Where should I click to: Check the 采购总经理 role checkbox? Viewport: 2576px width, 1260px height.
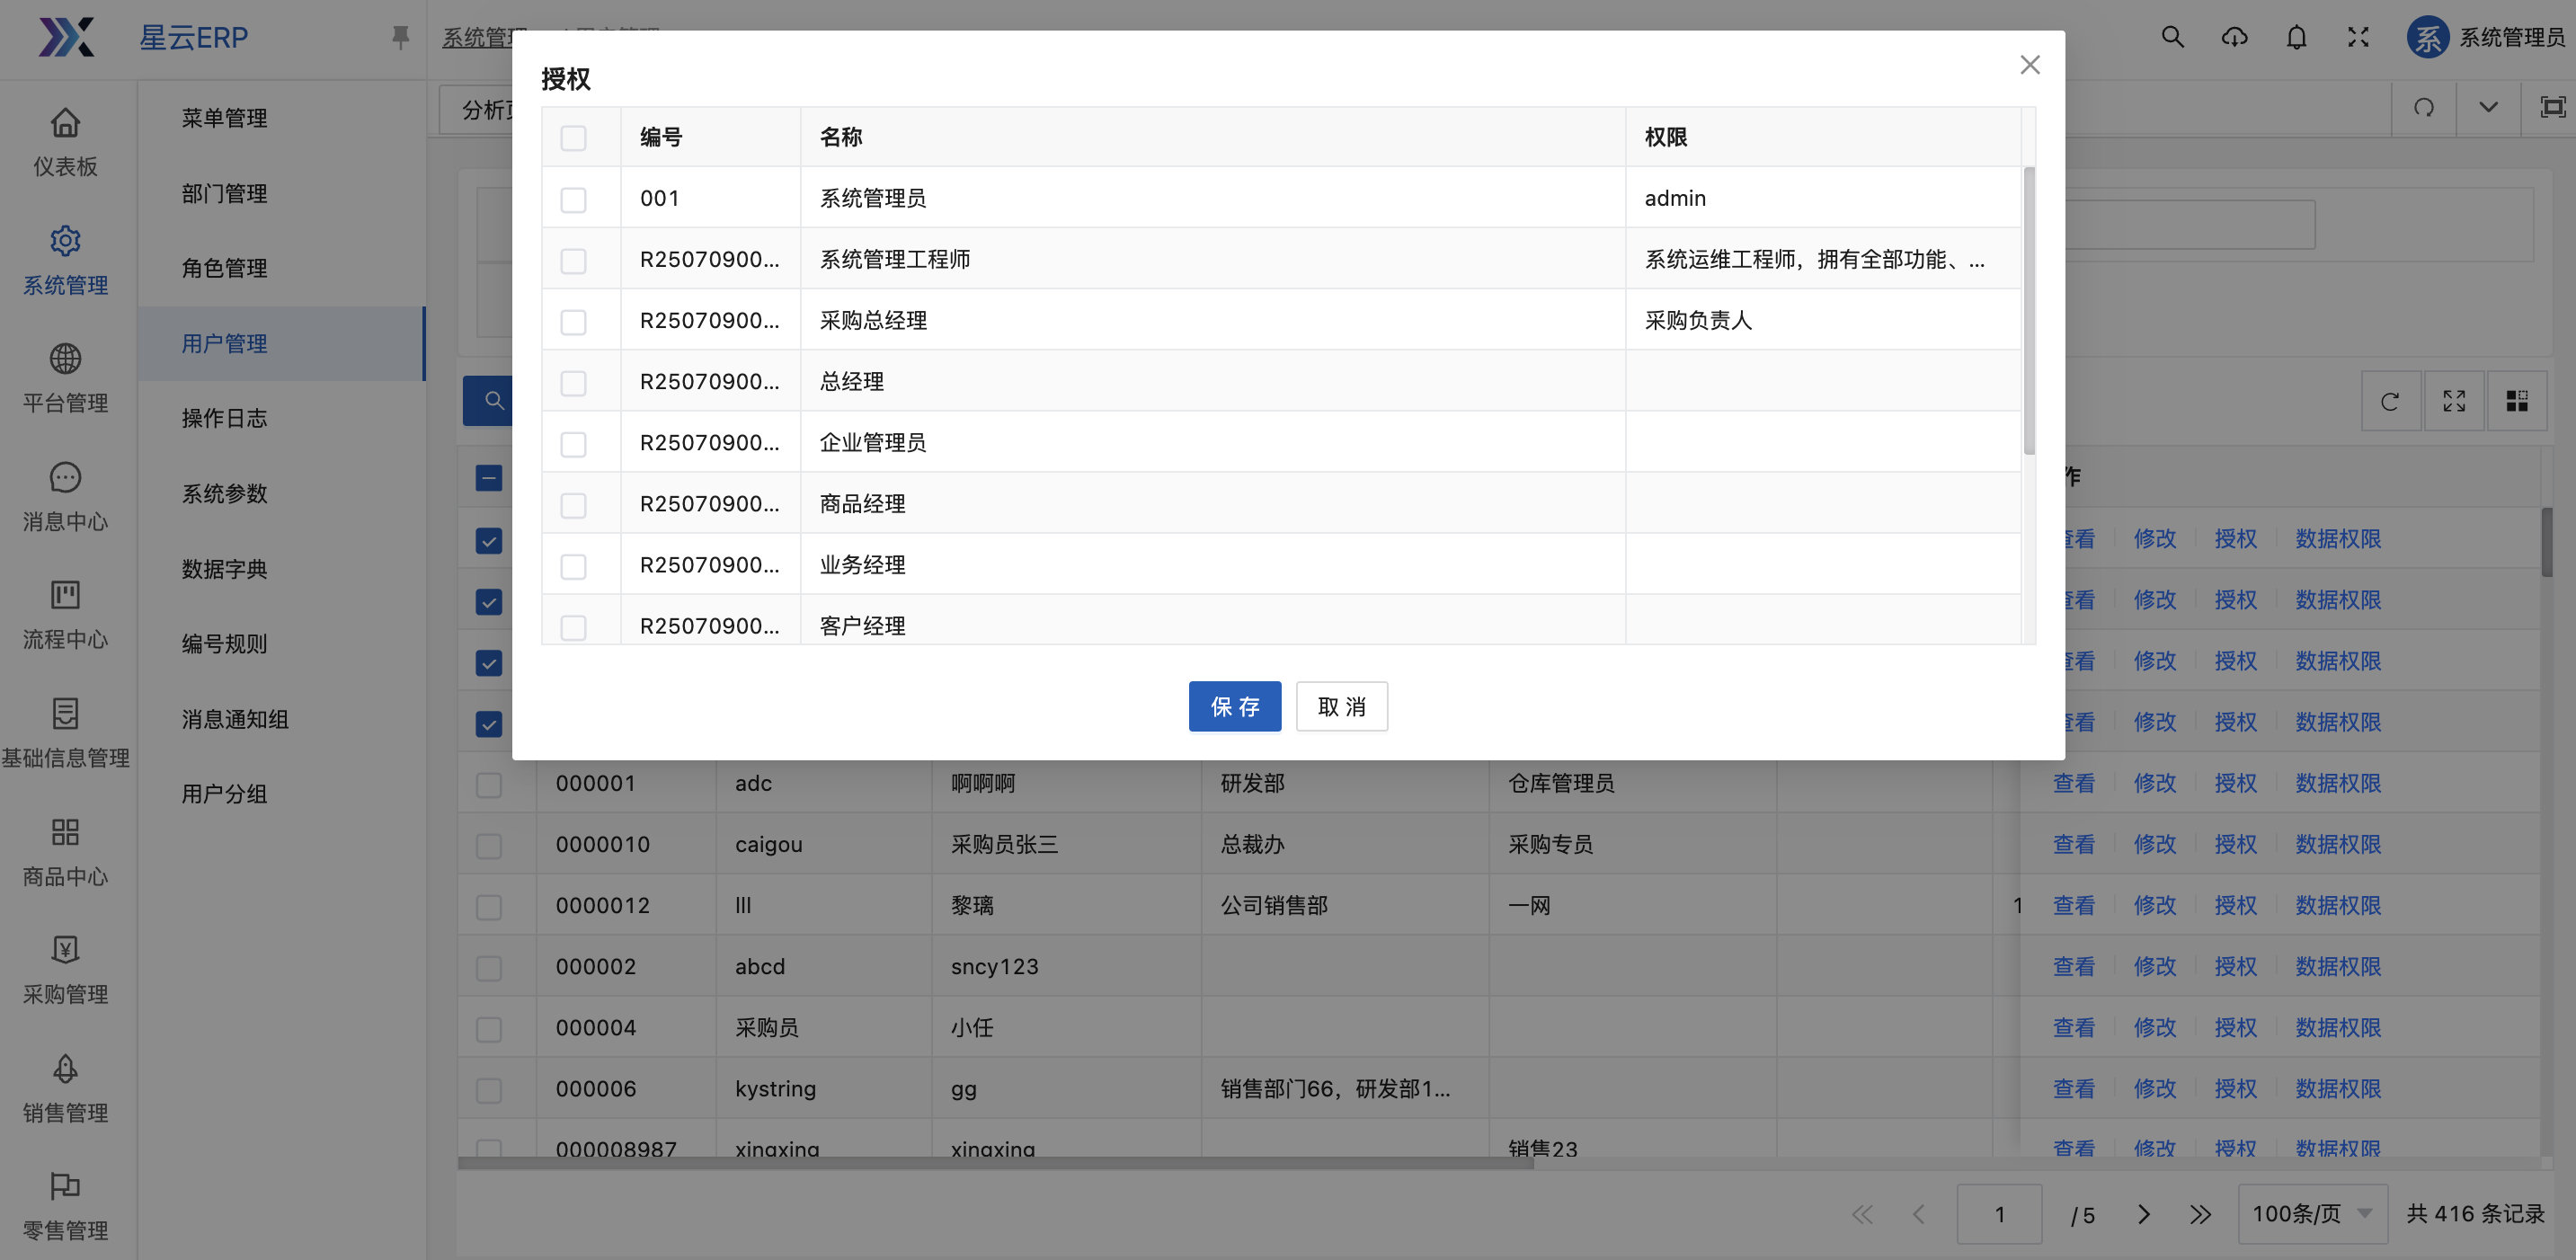point(573,322)
